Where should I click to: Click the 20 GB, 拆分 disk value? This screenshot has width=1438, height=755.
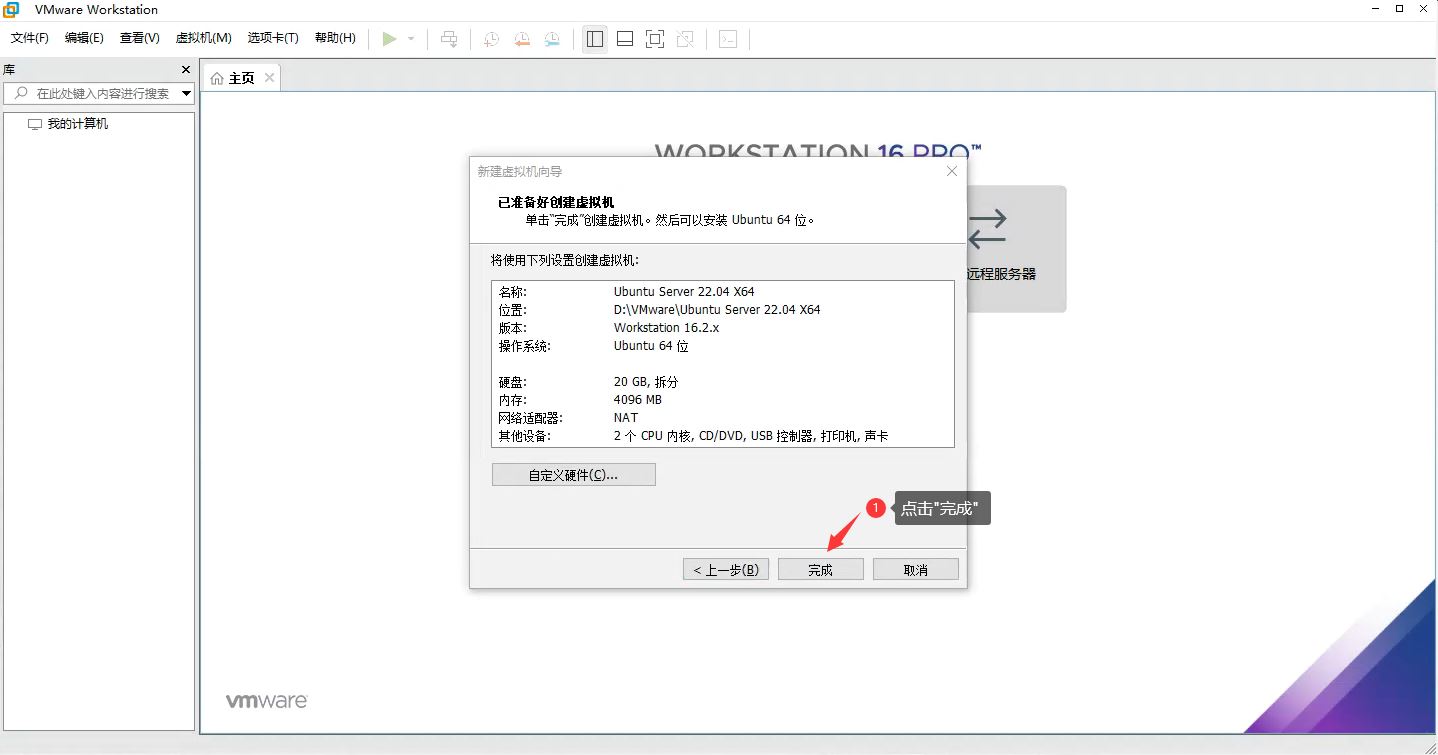[646, 382]
